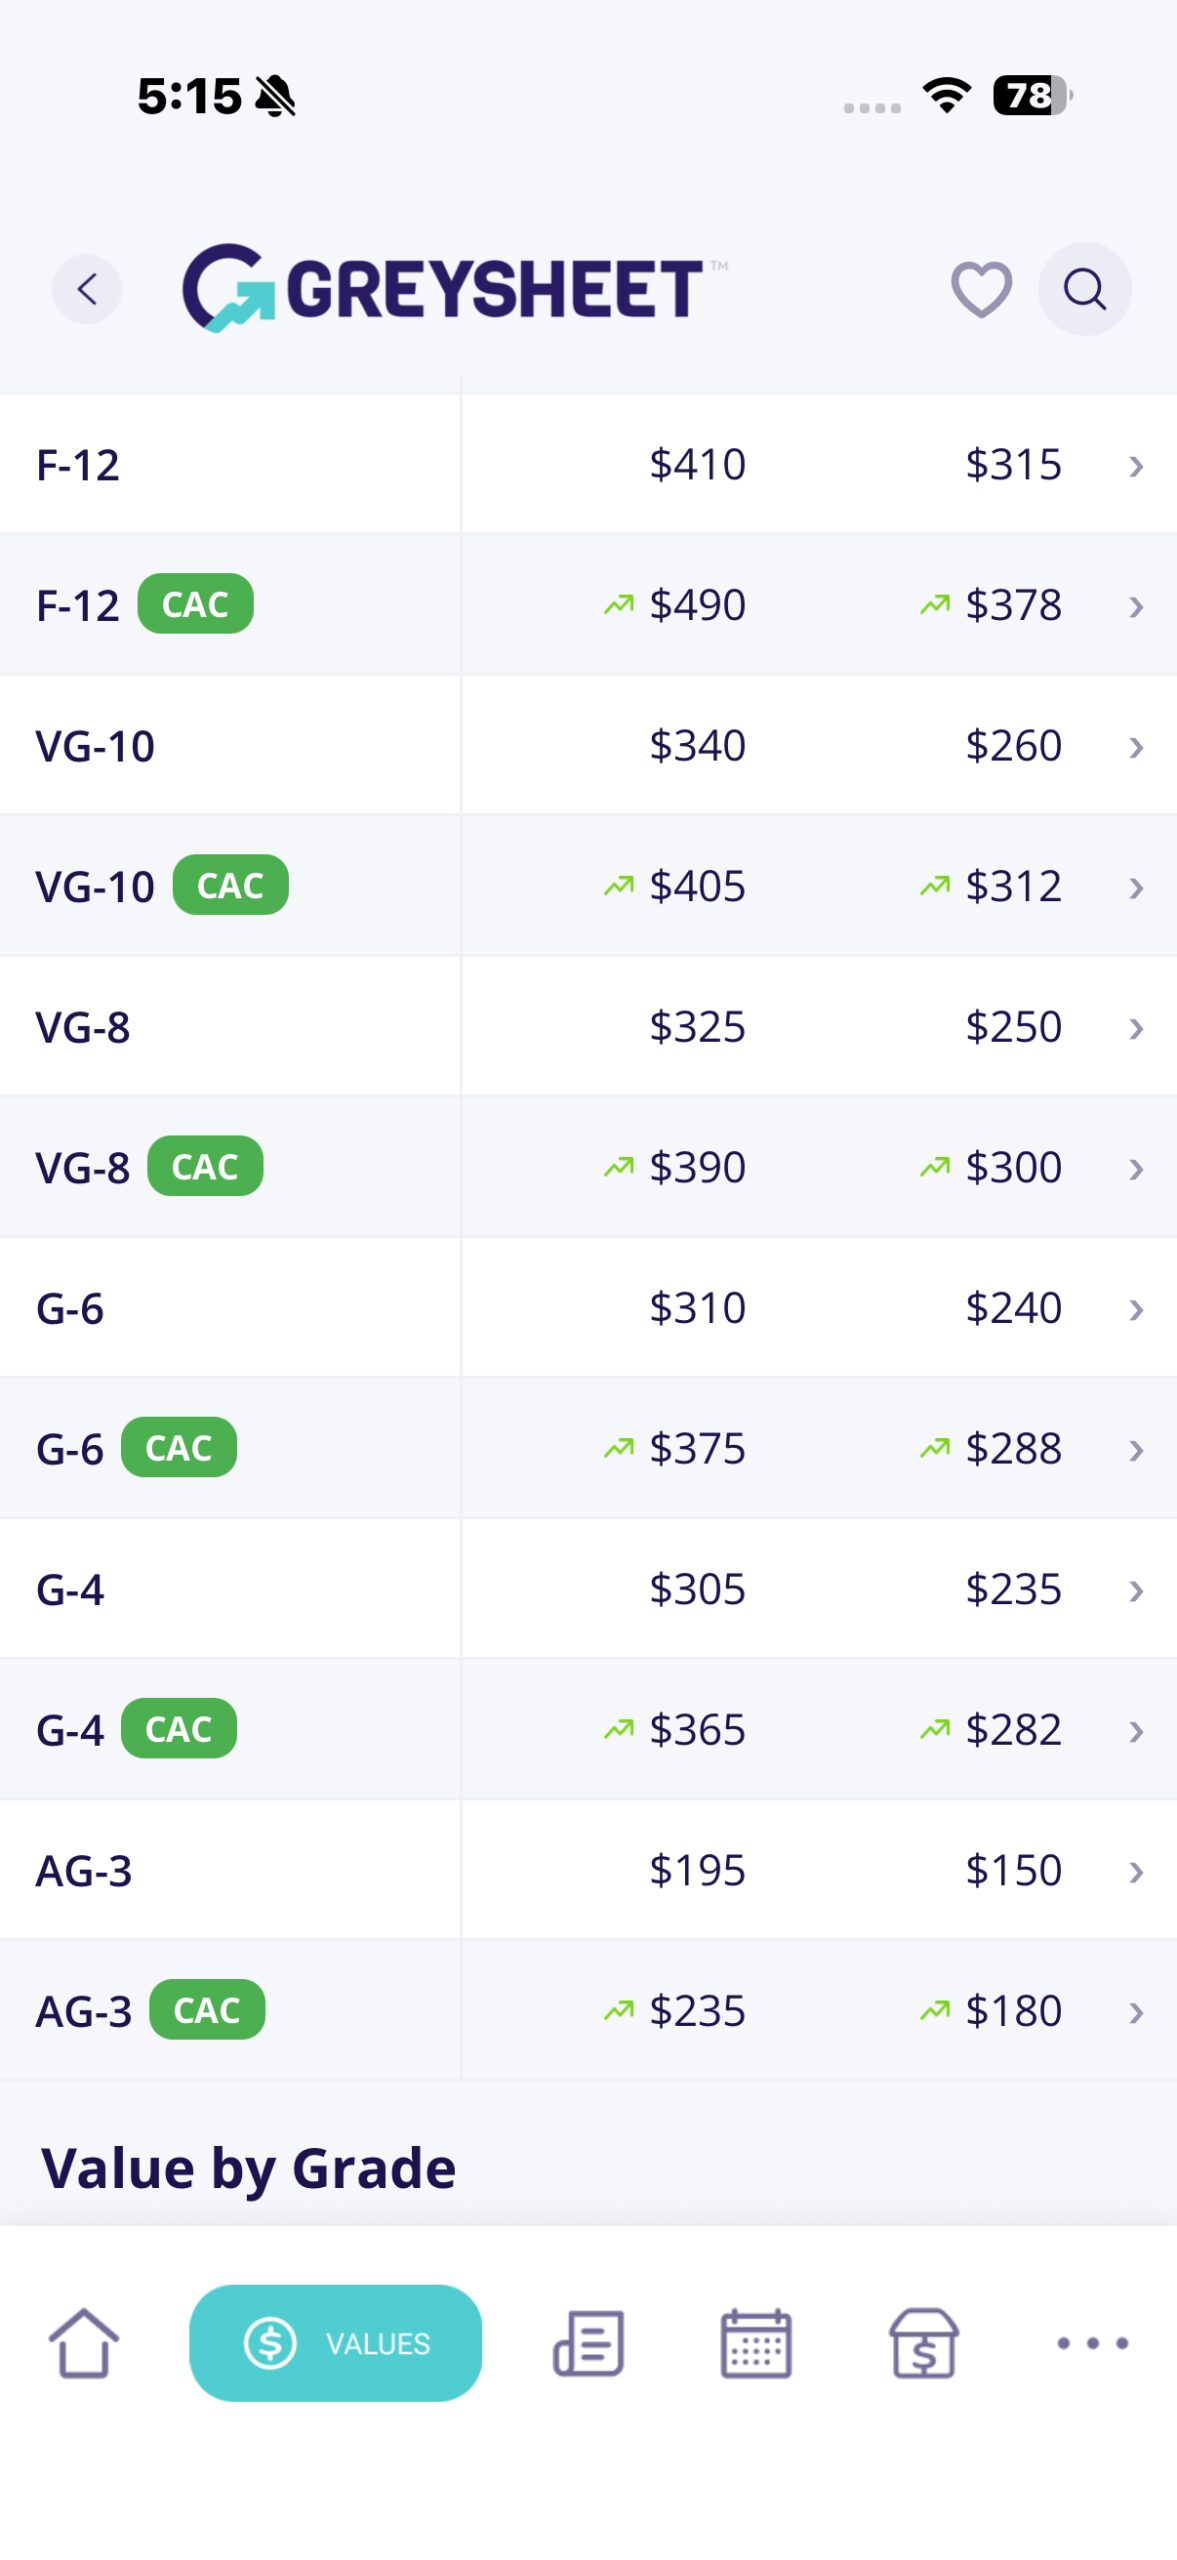Go to the Home tab icon

pyautogui.click(x=84, y=2342)
